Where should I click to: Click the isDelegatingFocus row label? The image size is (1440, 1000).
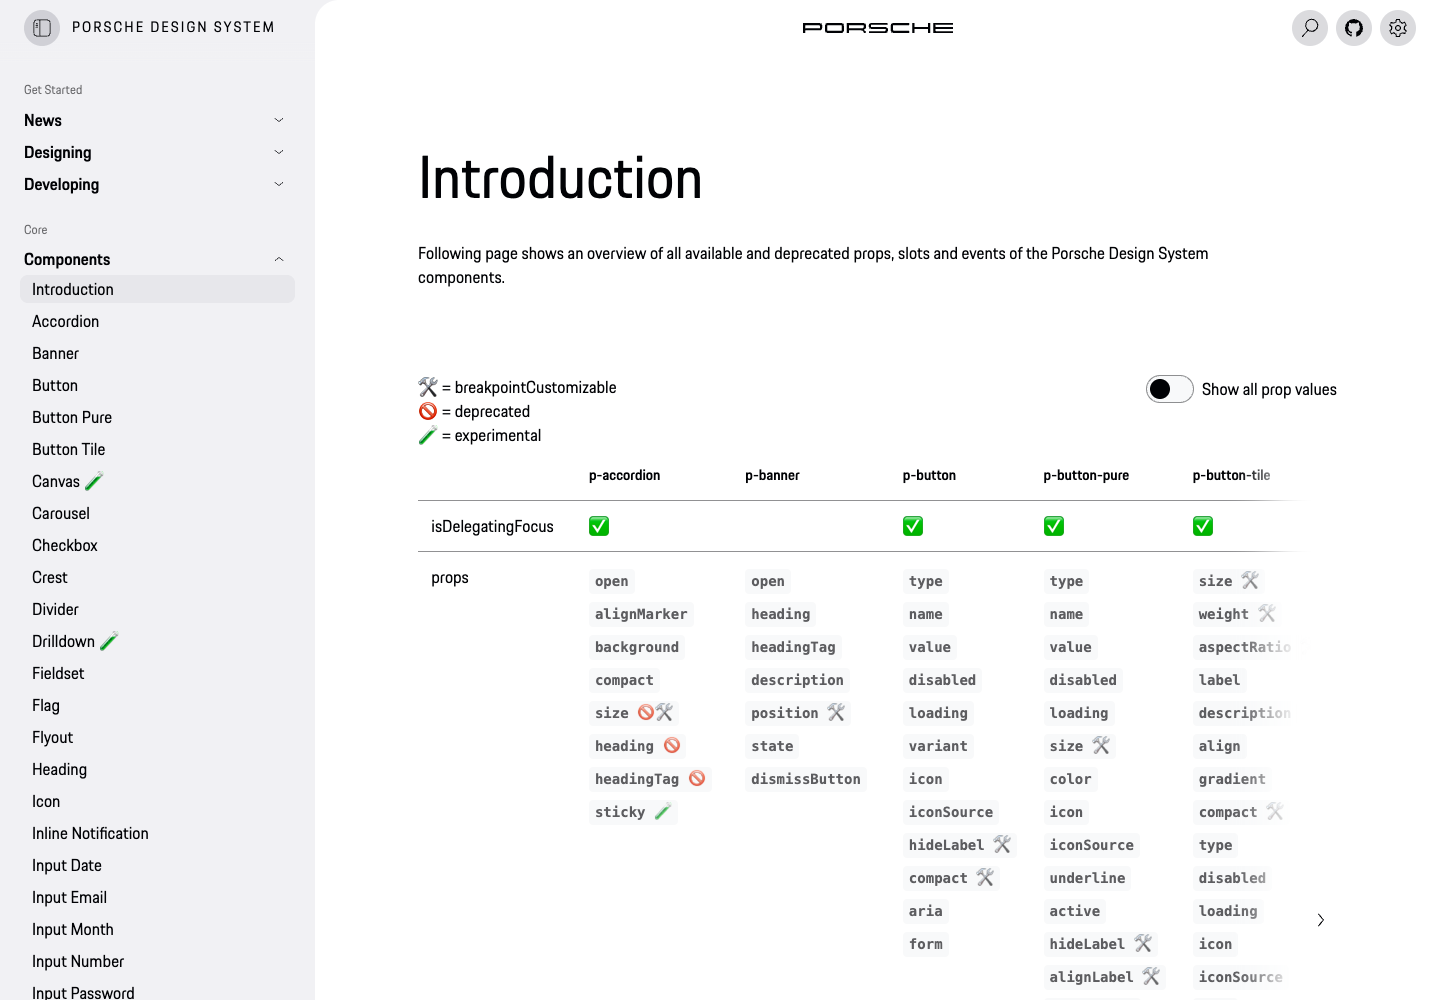point(492,526)
